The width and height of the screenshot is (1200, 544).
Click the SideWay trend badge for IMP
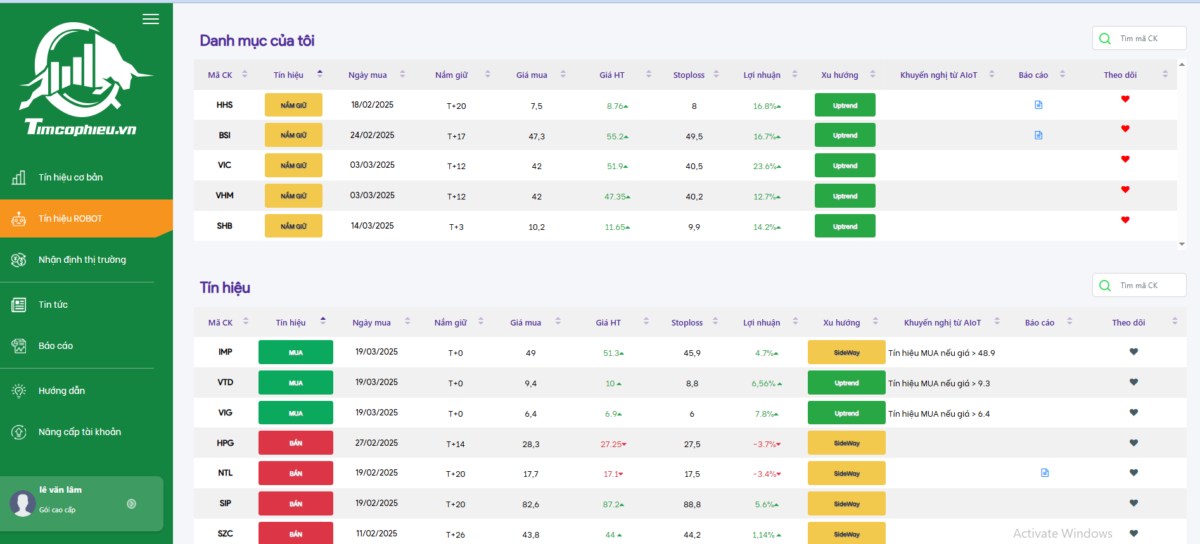tap(846, 352)
